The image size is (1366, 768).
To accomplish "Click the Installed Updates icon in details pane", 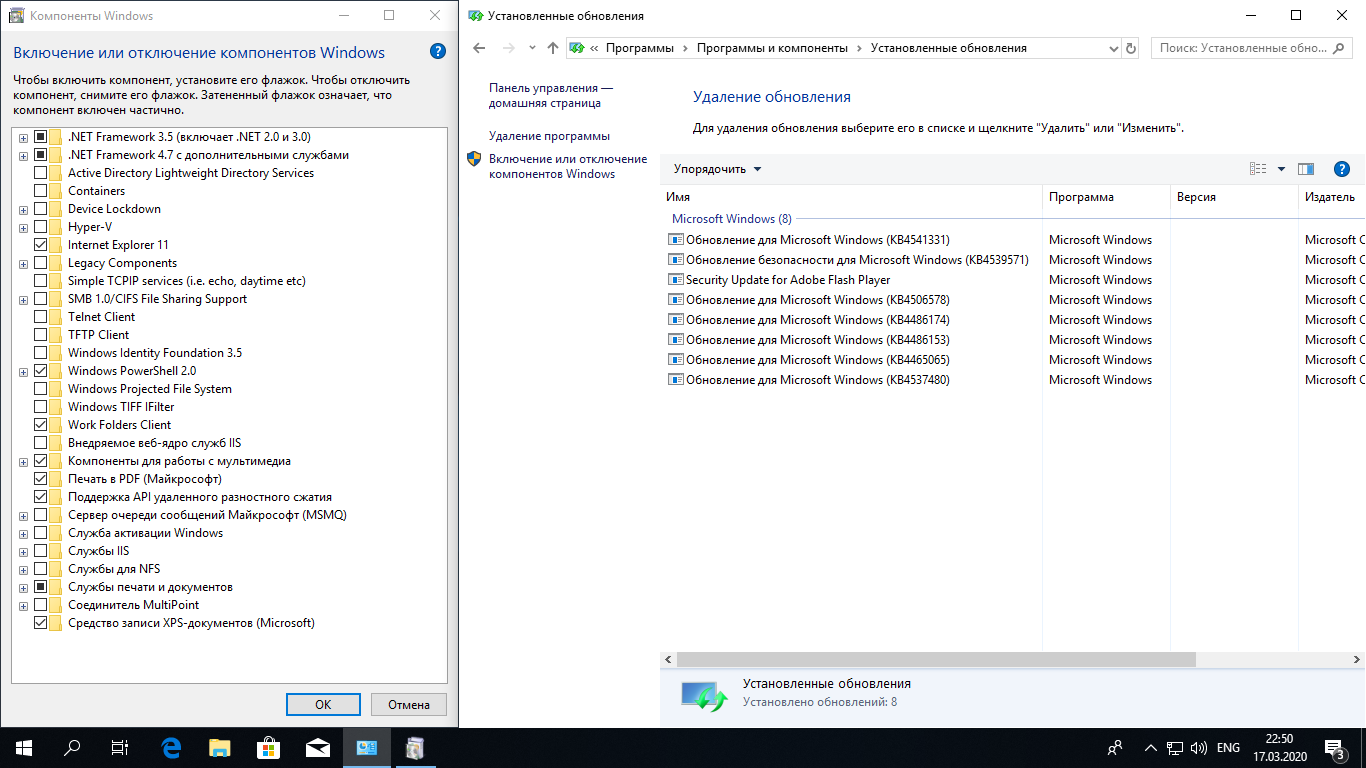I will pos(704,694).
